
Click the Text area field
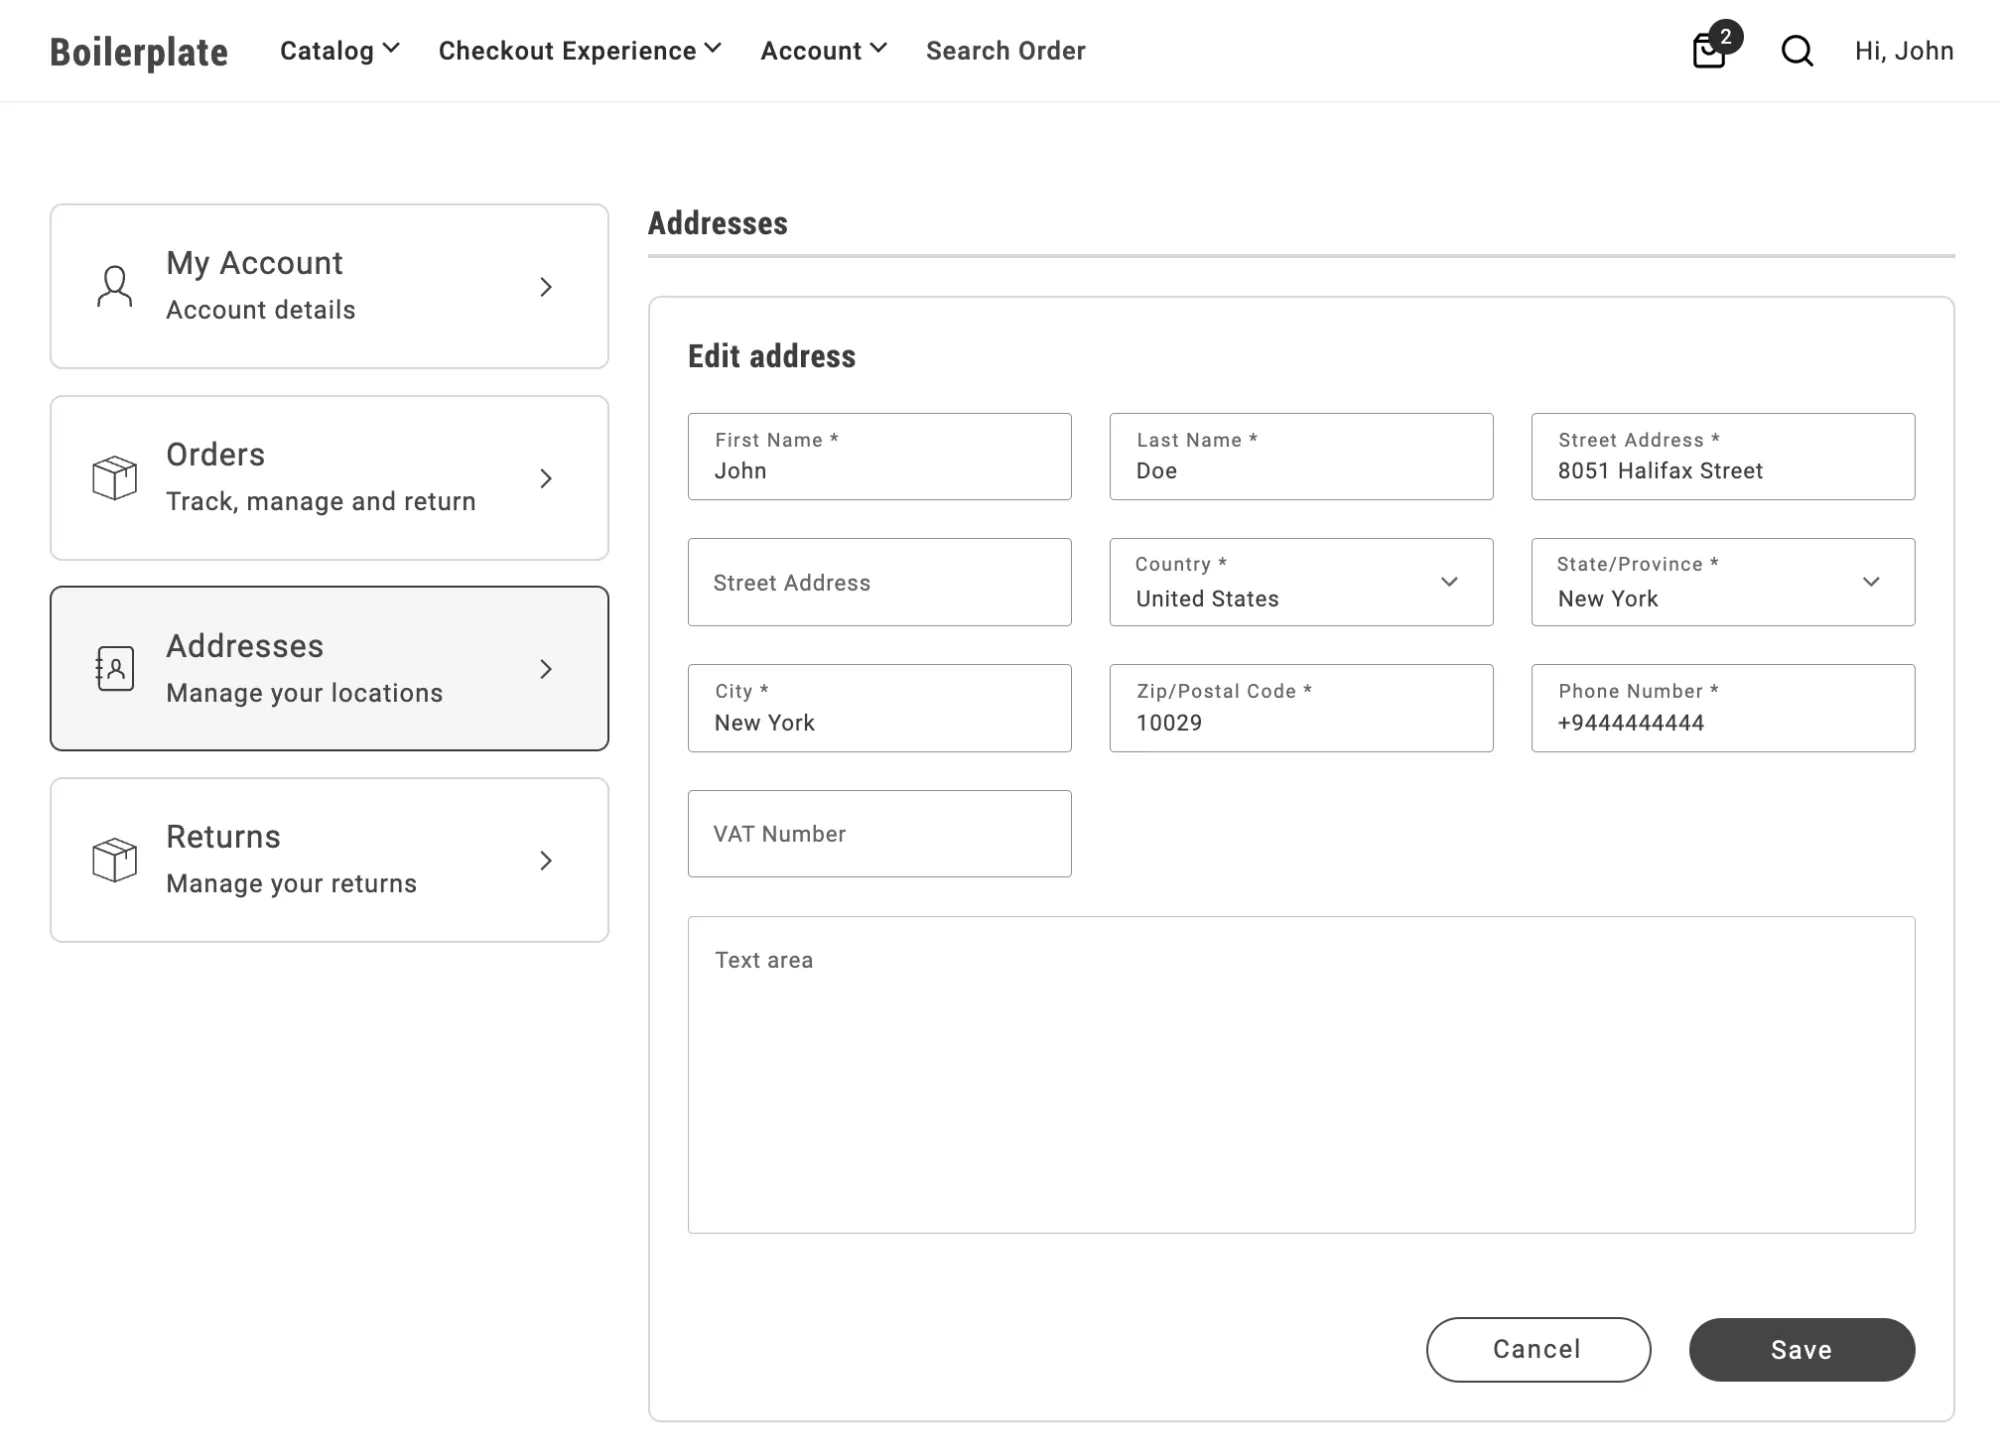[x=1302, y=1074]
